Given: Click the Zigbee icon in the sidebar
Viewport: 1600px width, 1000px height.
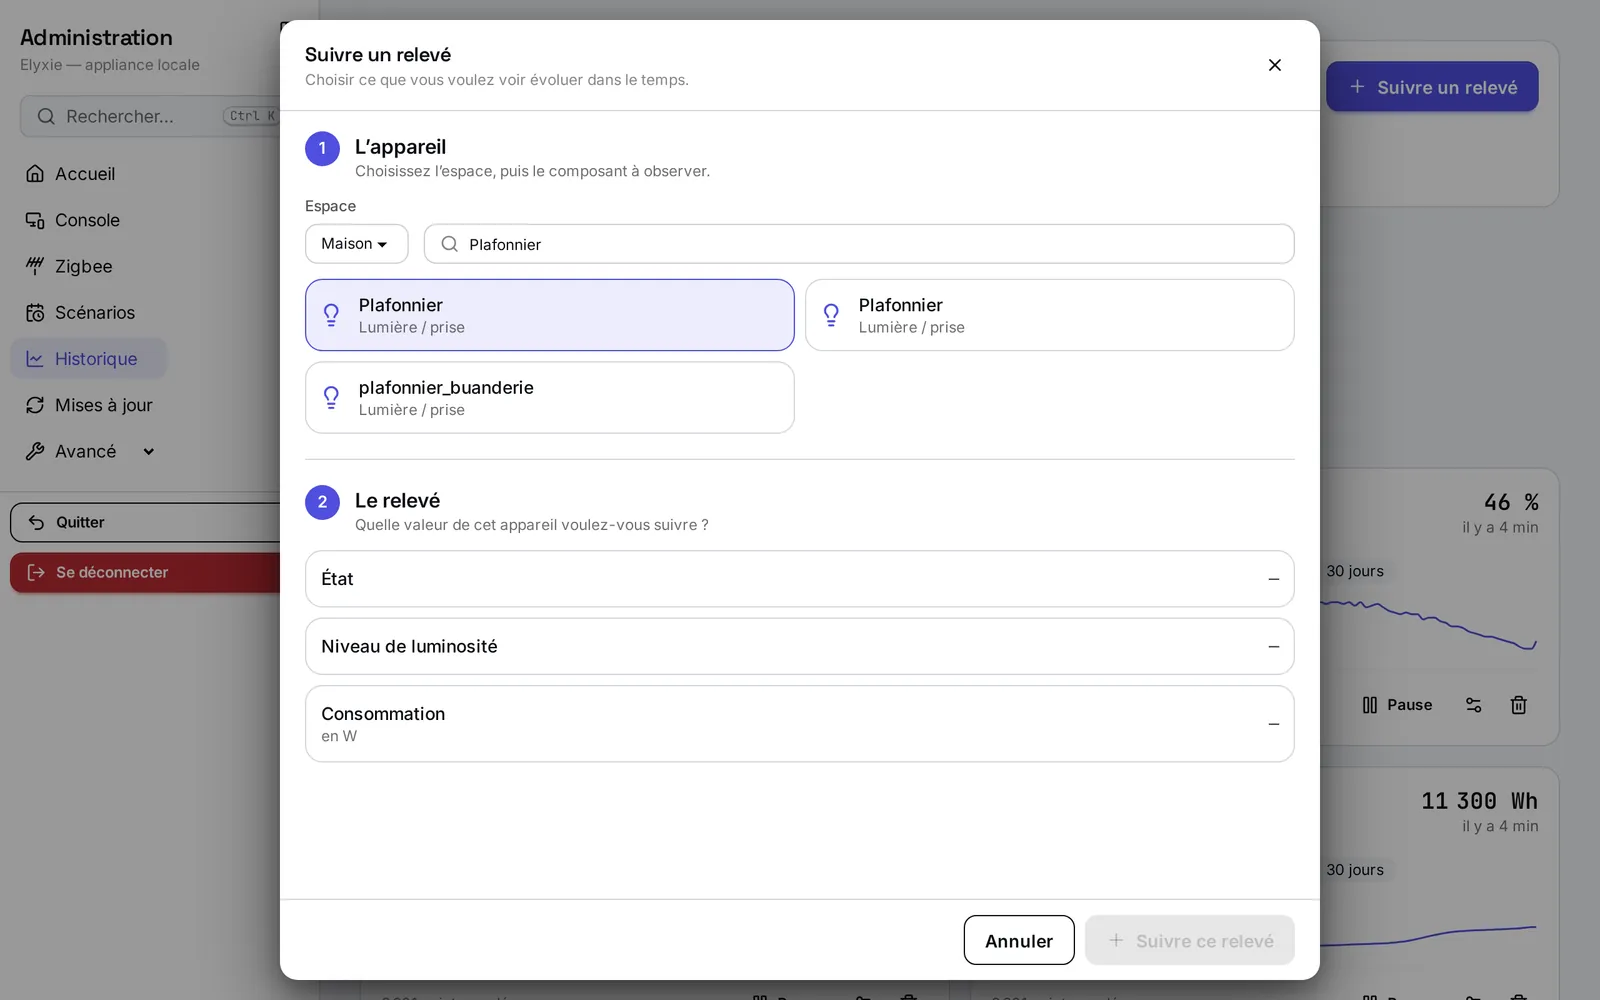Looking at the screenshot, I should pyautogui.click(x=35, y=266).
